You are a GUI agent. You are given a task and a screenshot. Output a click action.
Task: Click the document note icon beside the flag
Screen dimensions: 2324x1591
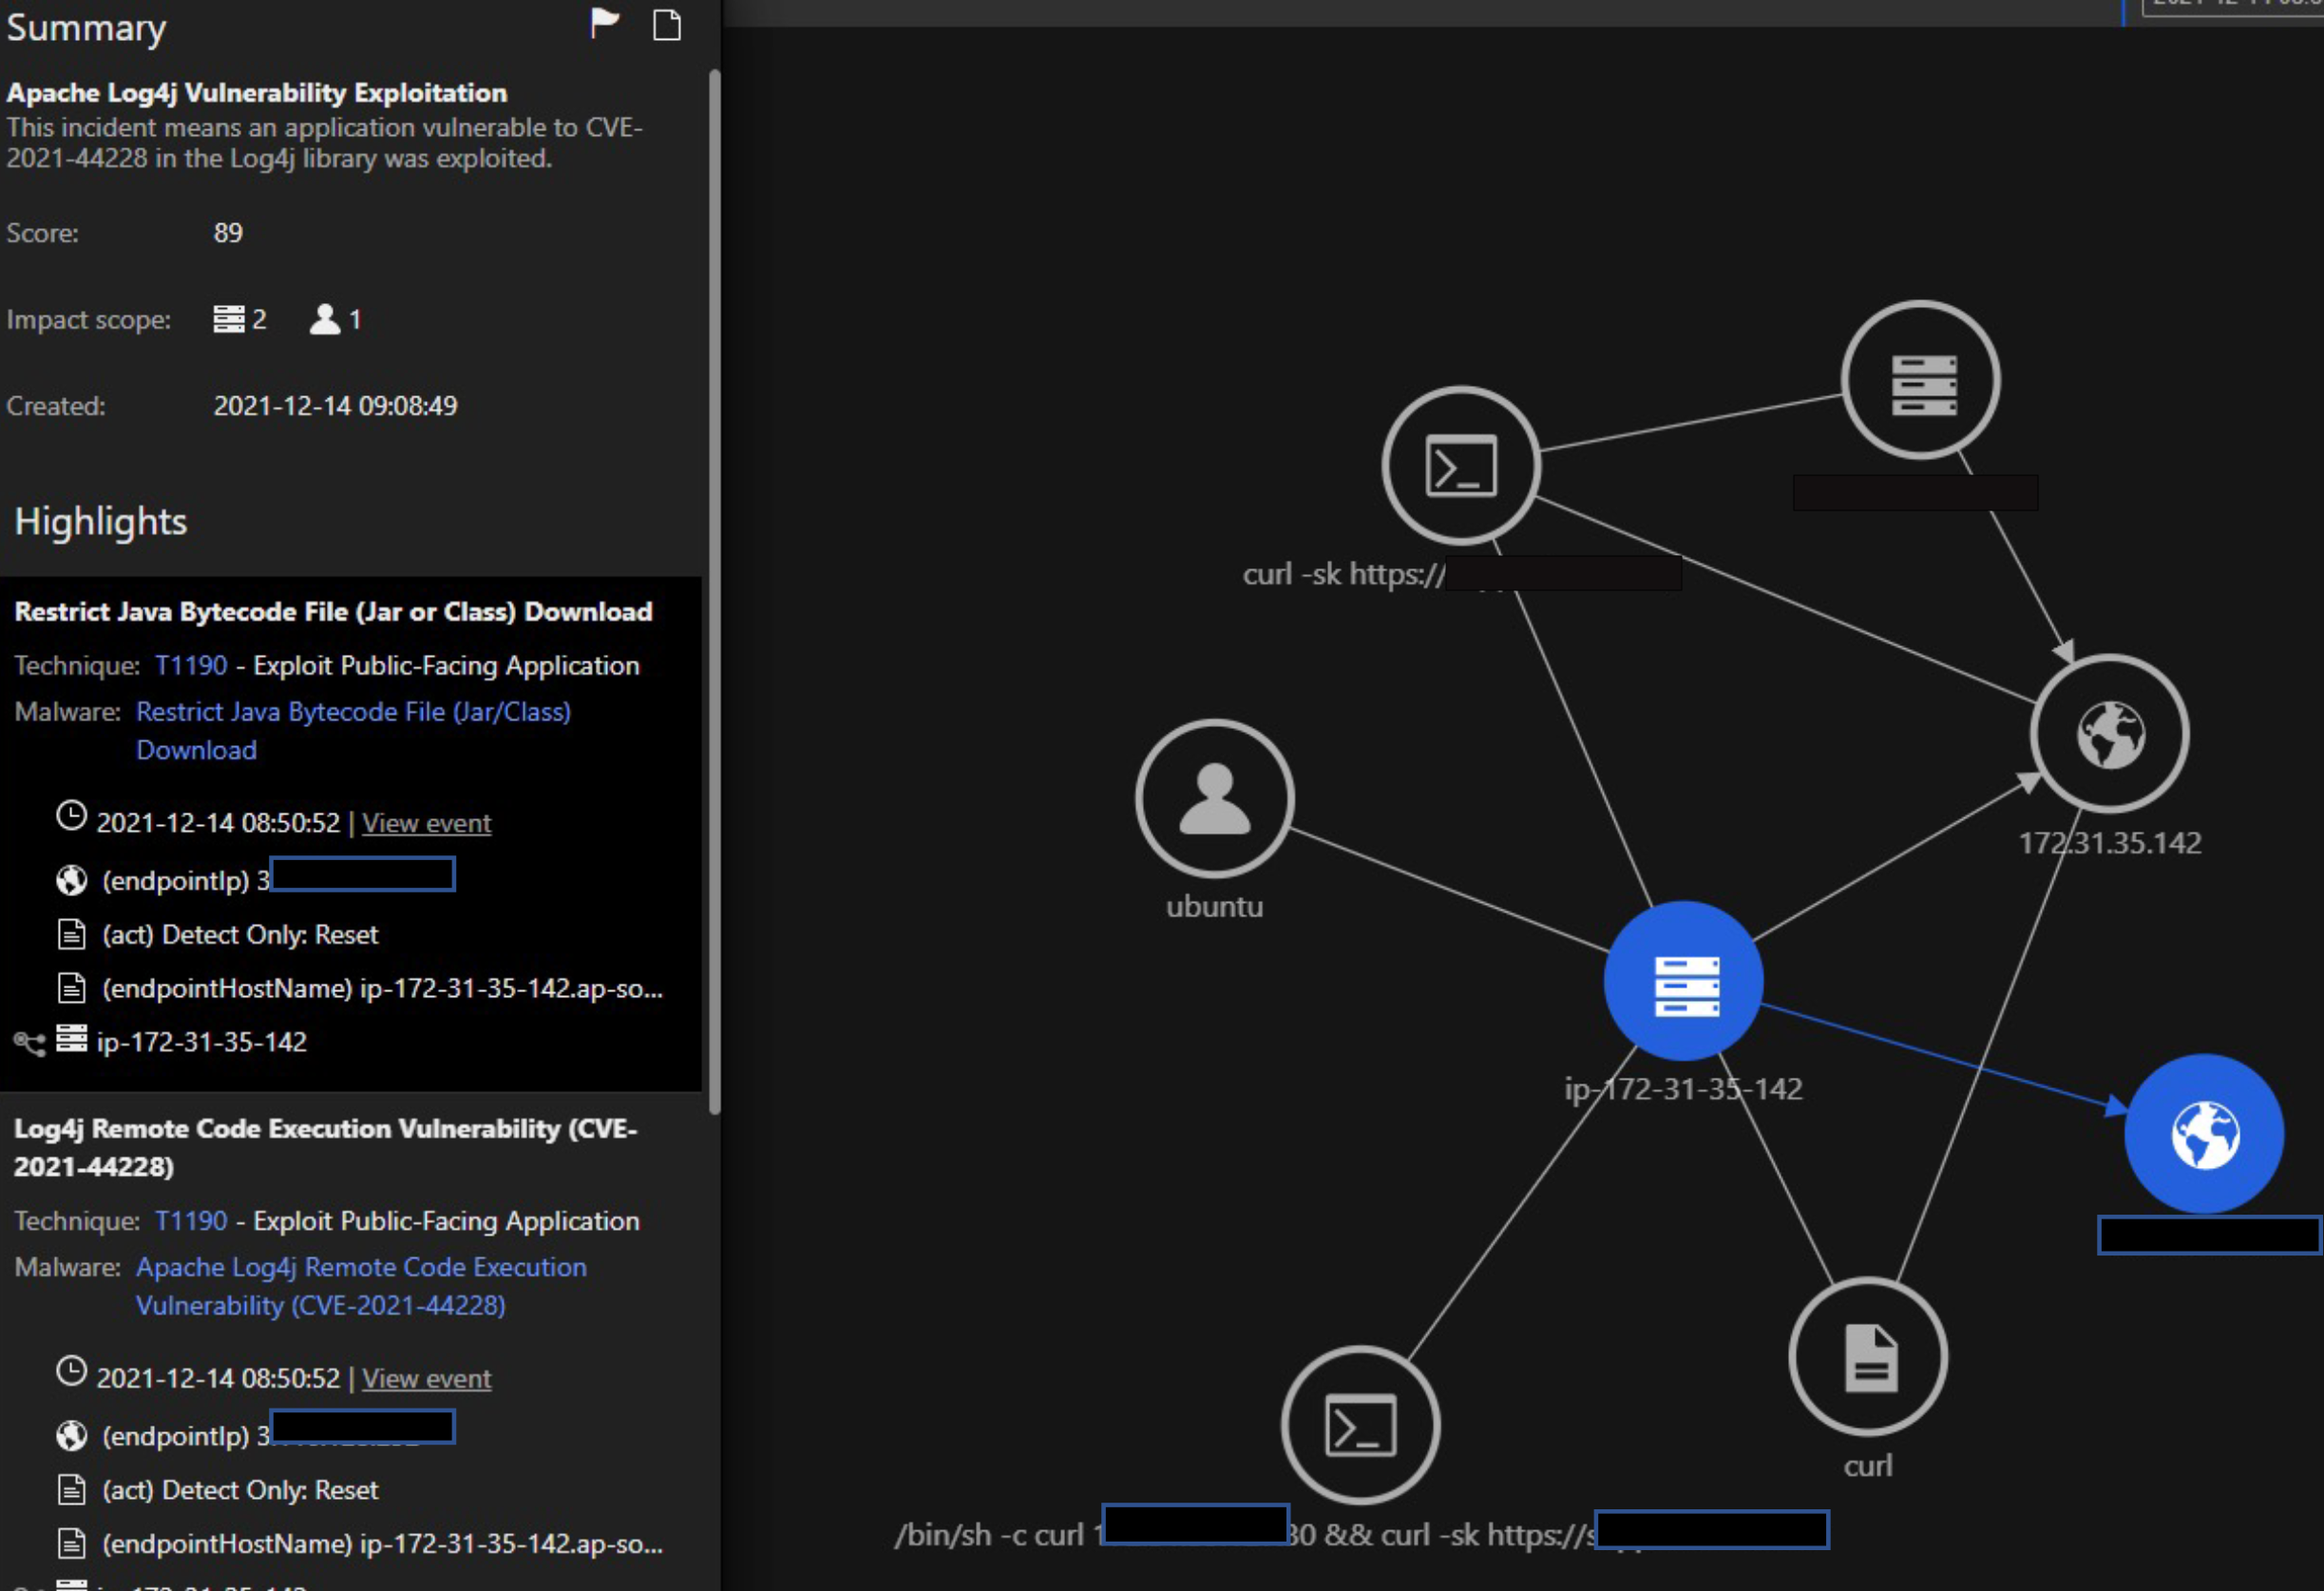[666, 24]
